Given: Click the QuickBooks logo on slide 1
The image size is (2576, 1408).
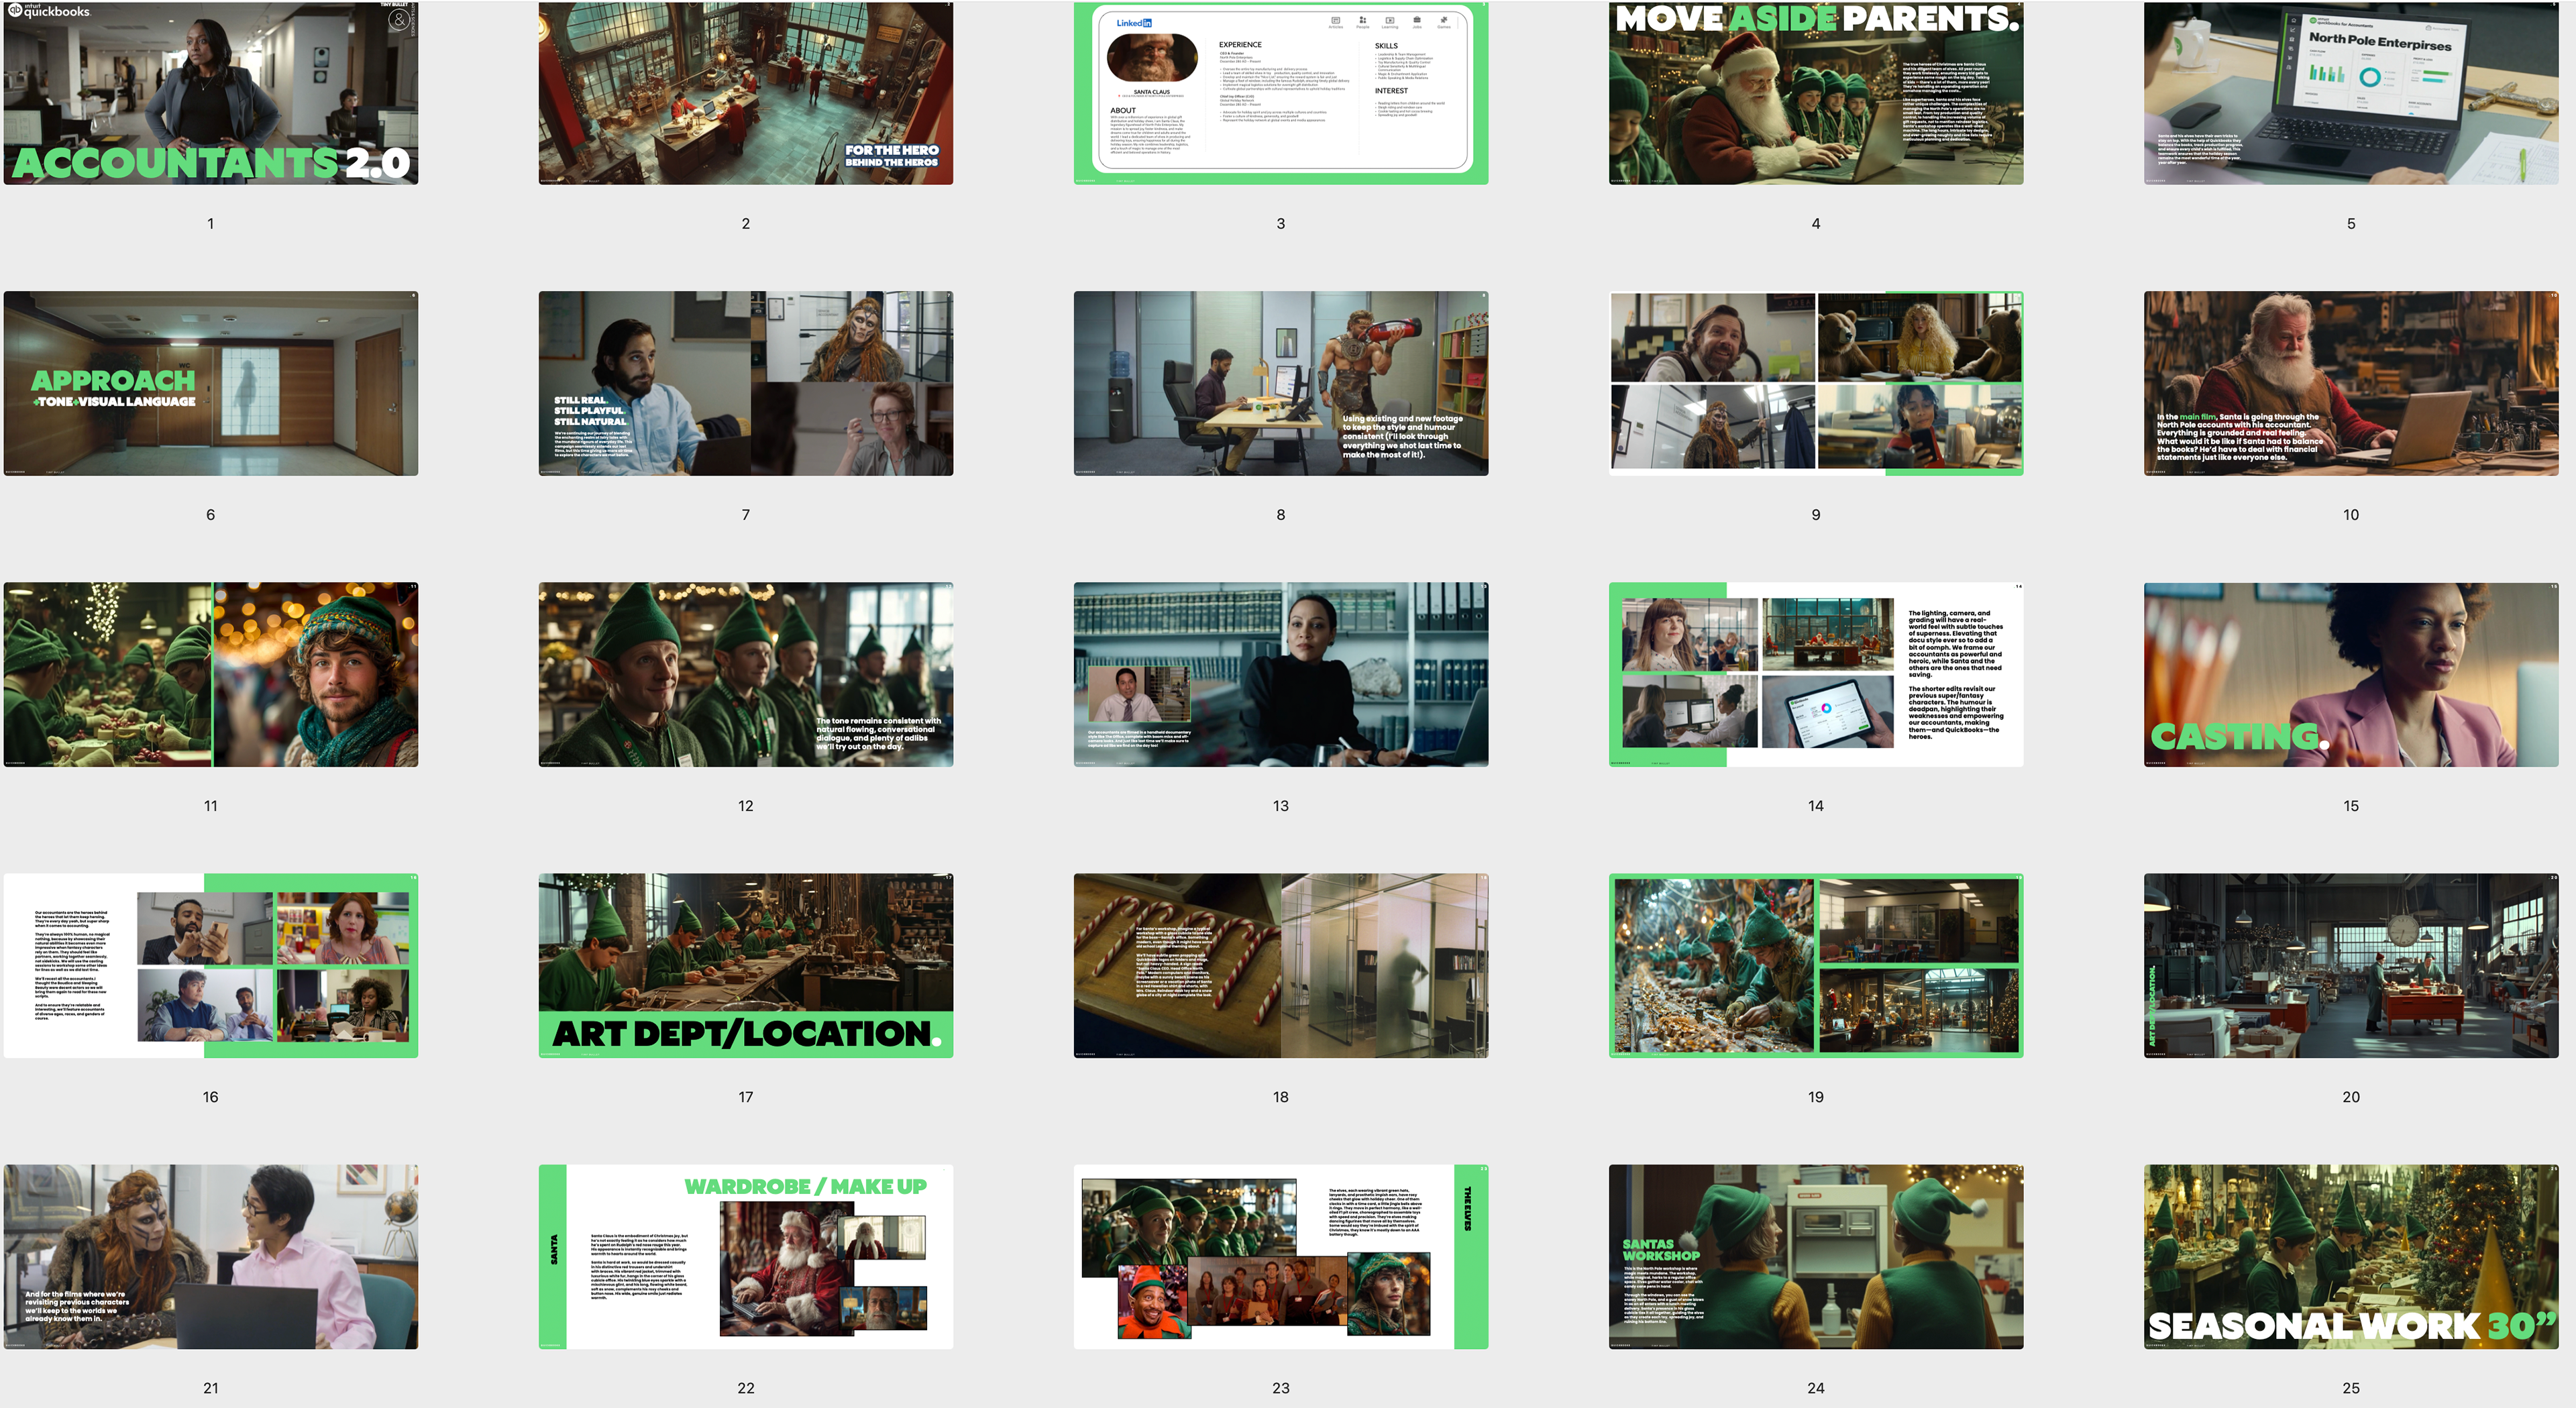Looking at the screenshot, I should click(49, 11).
